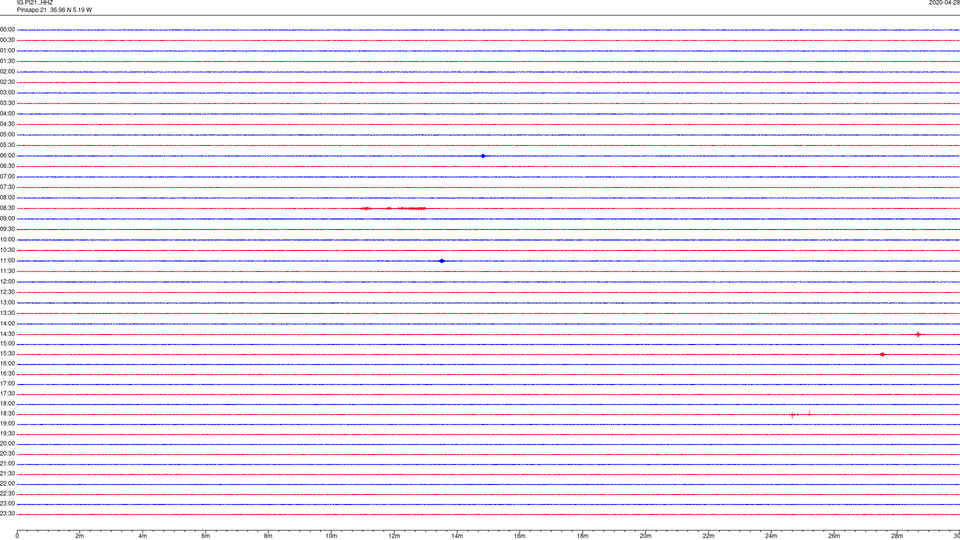
Task: Select the 00:00 time label
Action: [x=7, y=29]
